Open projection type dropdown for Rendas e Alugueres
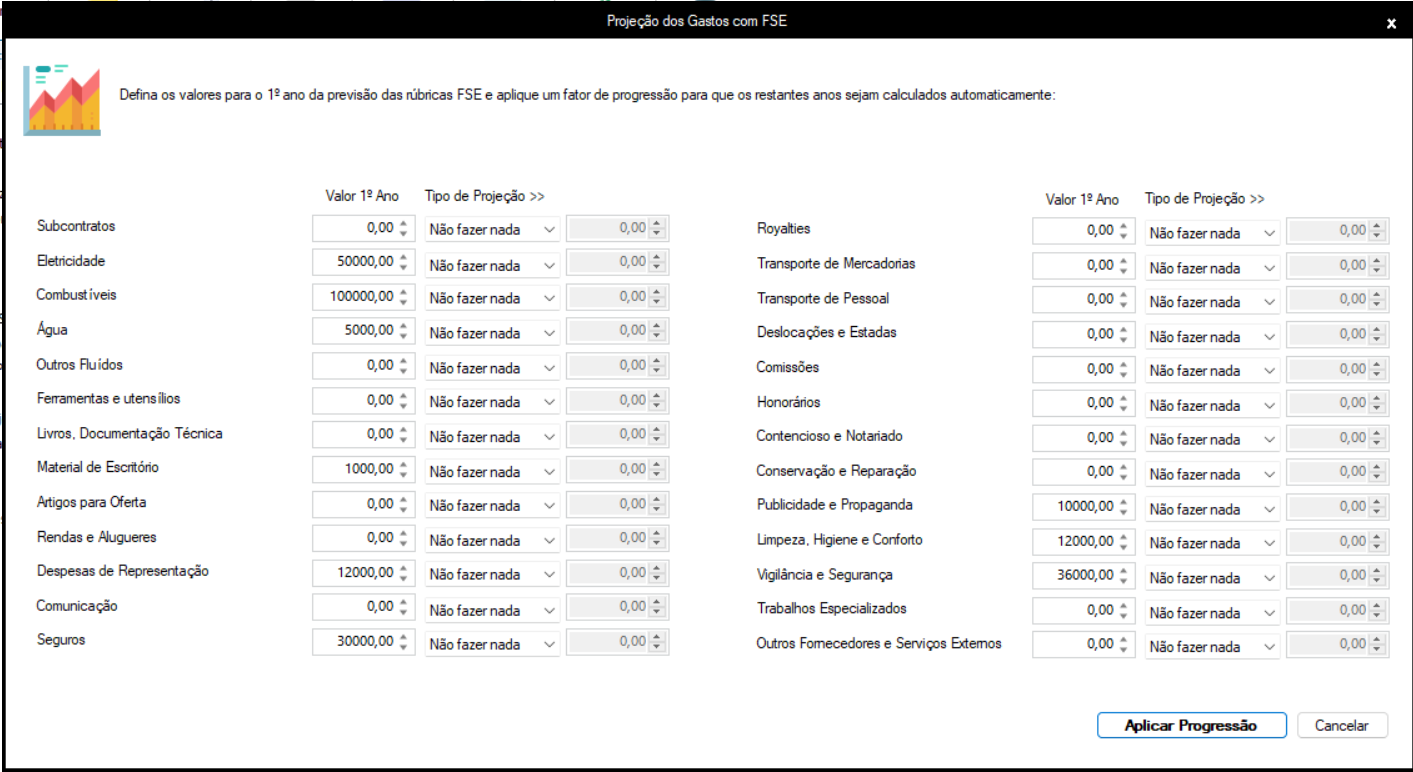The image size is (1413, 772). pos(492,540)
